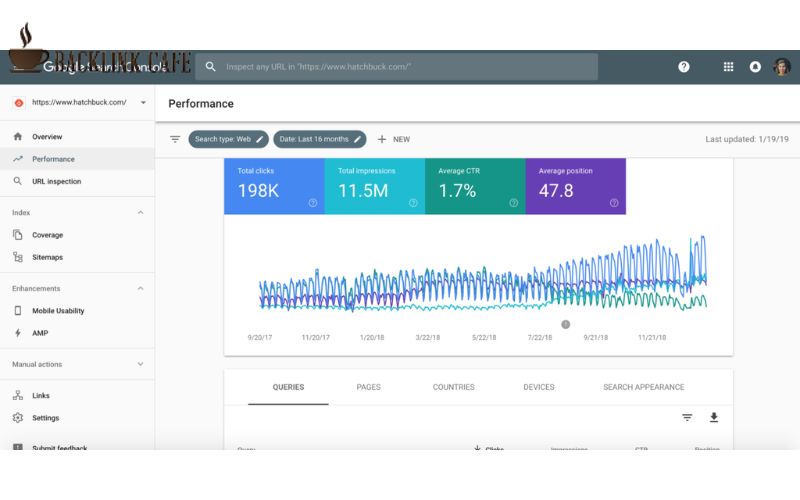This screenshot has height=500, width=800.
Task: Click the pencil icon on Search type chip
Action: [259, 139]
